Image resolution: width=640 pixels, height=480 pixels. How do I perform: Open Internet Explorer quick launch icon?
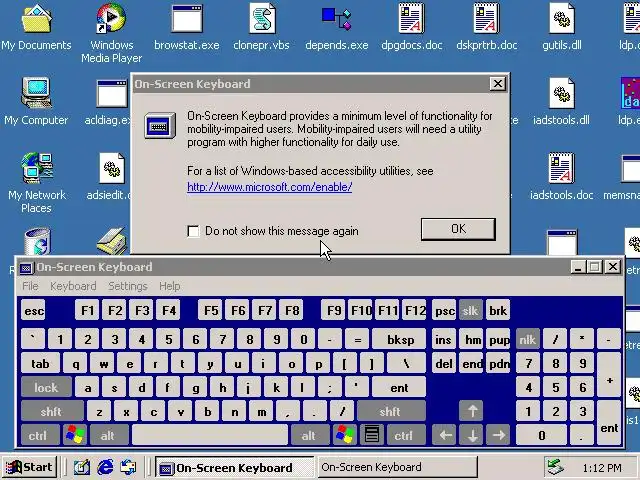105,467
